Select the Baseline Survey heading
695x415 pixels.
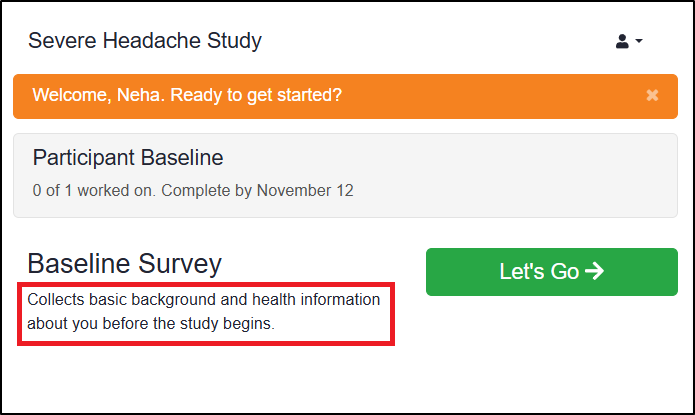pos(124,264)
